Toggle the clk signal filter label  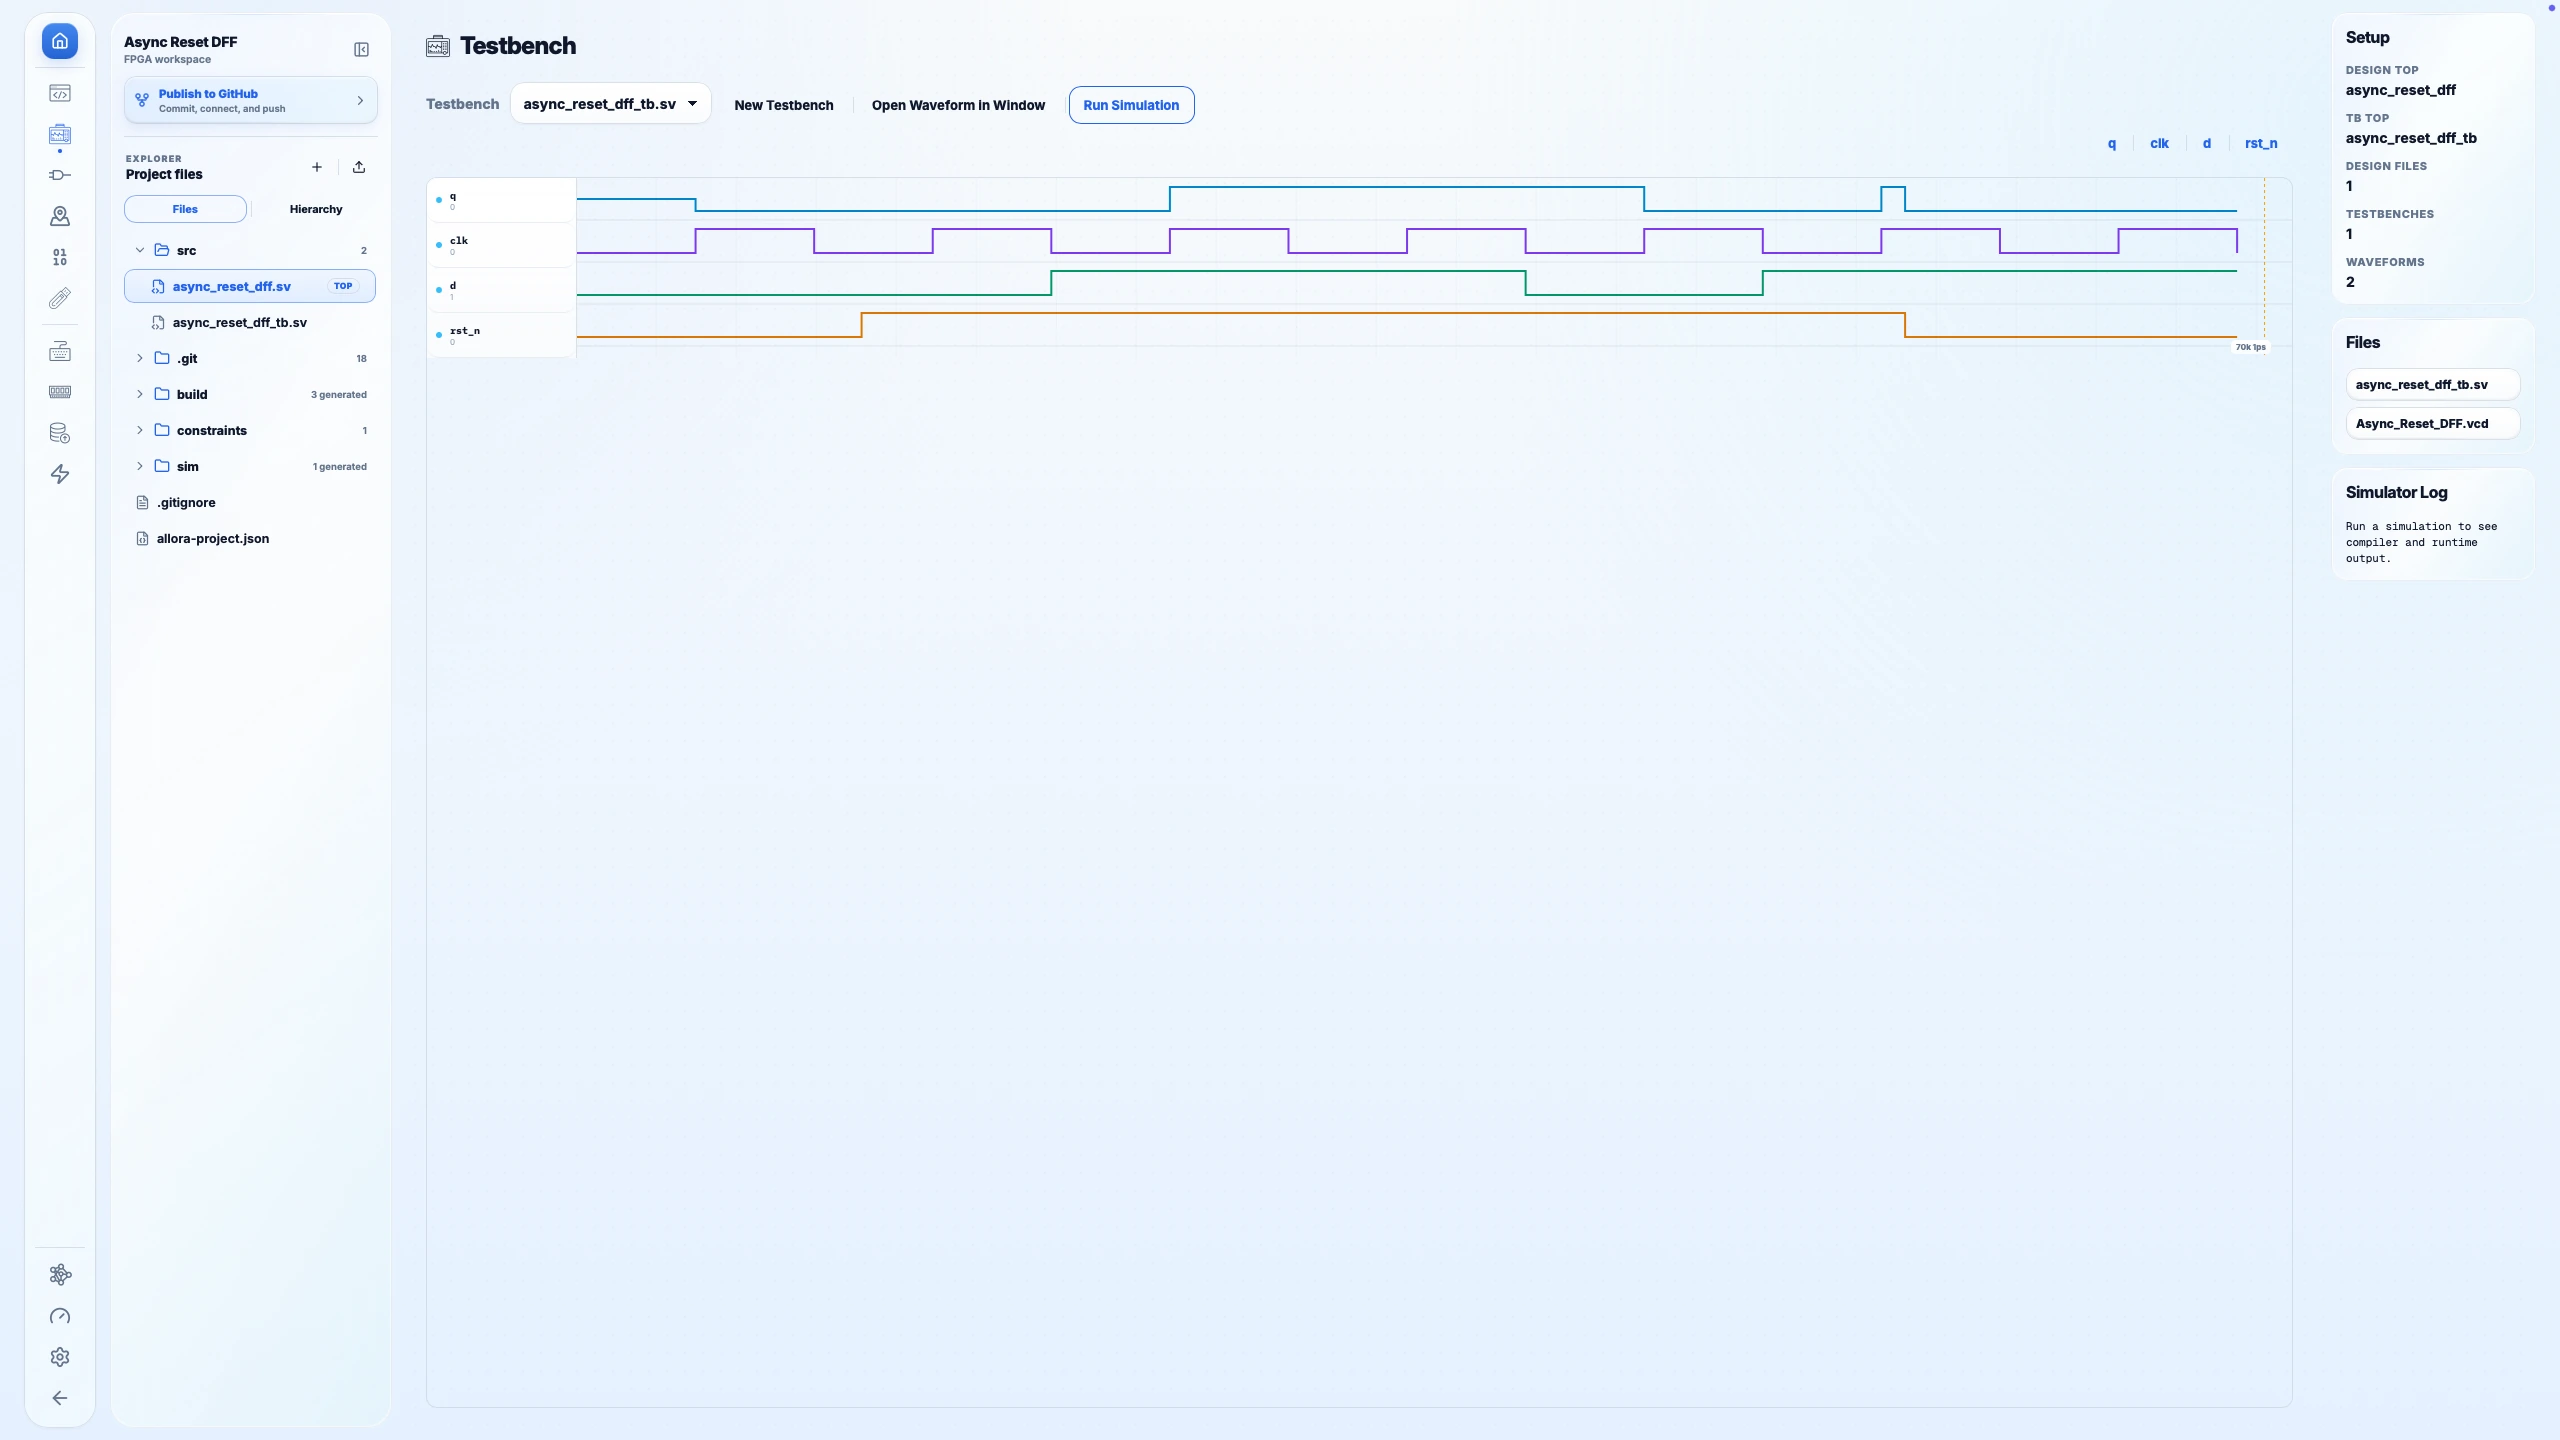[2159, 144]
